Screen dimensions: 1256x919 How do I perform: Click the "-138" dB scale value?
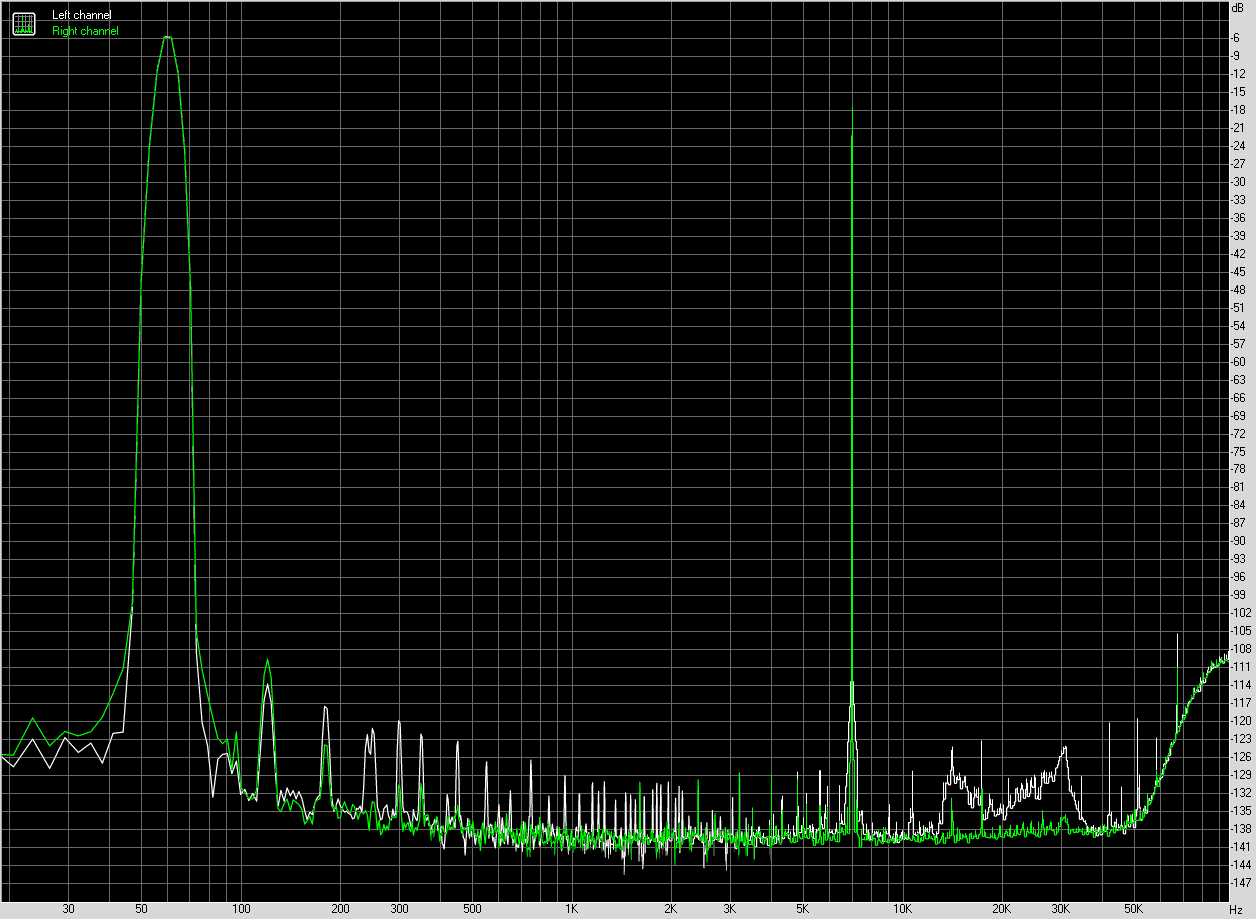pos(1241,828)
